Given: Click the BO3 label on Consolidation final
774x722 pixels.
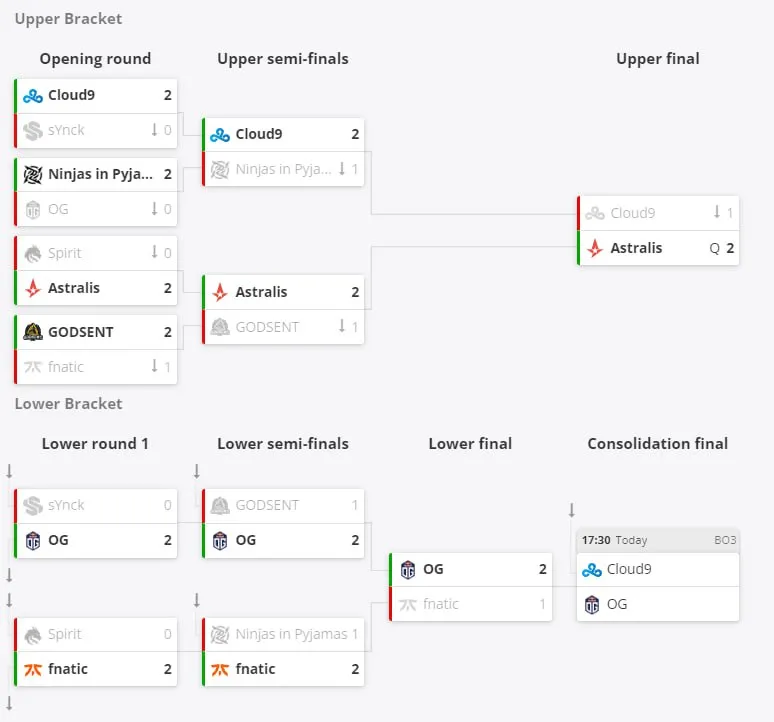Looking at the screenshot, I should (x=725, y=540).
